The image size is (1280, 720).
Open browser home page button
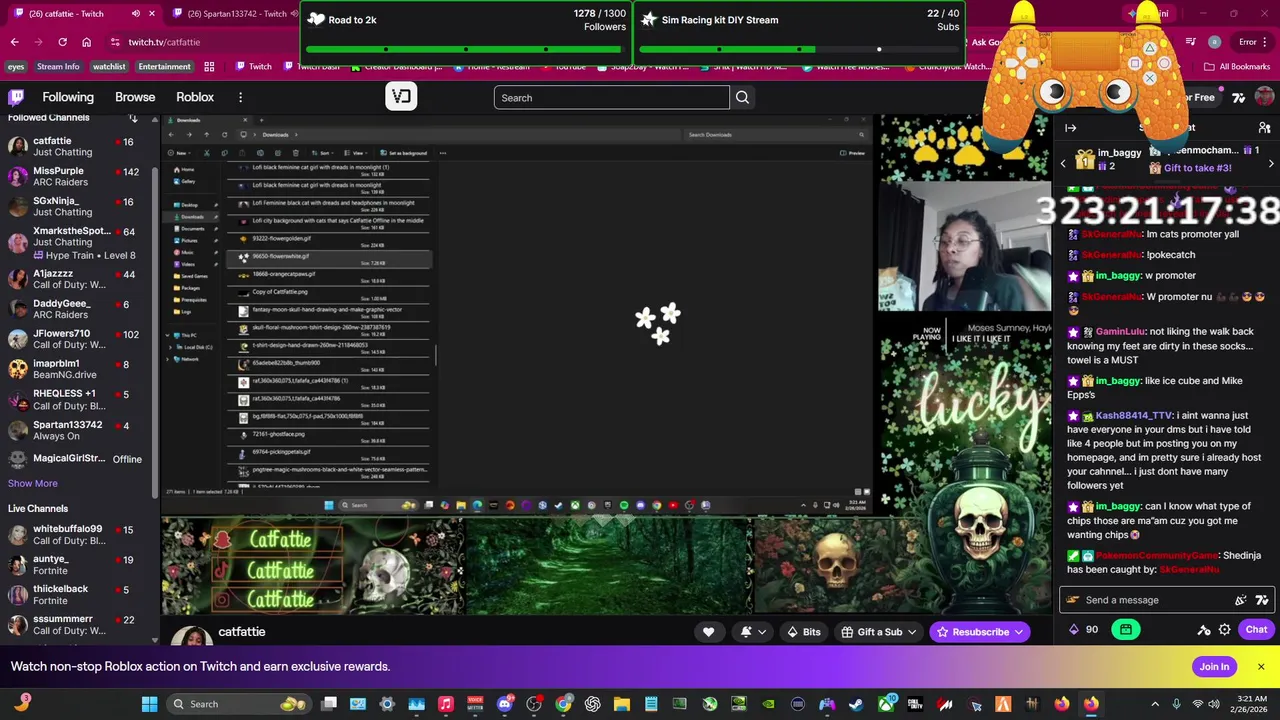coord(86,42)
